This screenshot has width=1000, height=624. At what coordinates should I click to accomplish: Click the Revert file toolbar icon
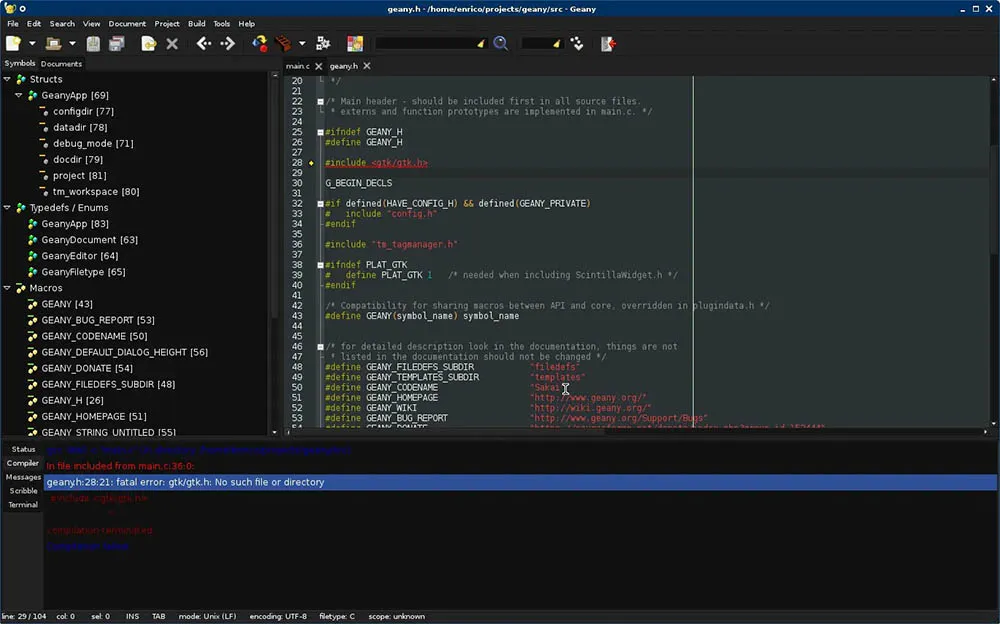[x=148, y=44]
